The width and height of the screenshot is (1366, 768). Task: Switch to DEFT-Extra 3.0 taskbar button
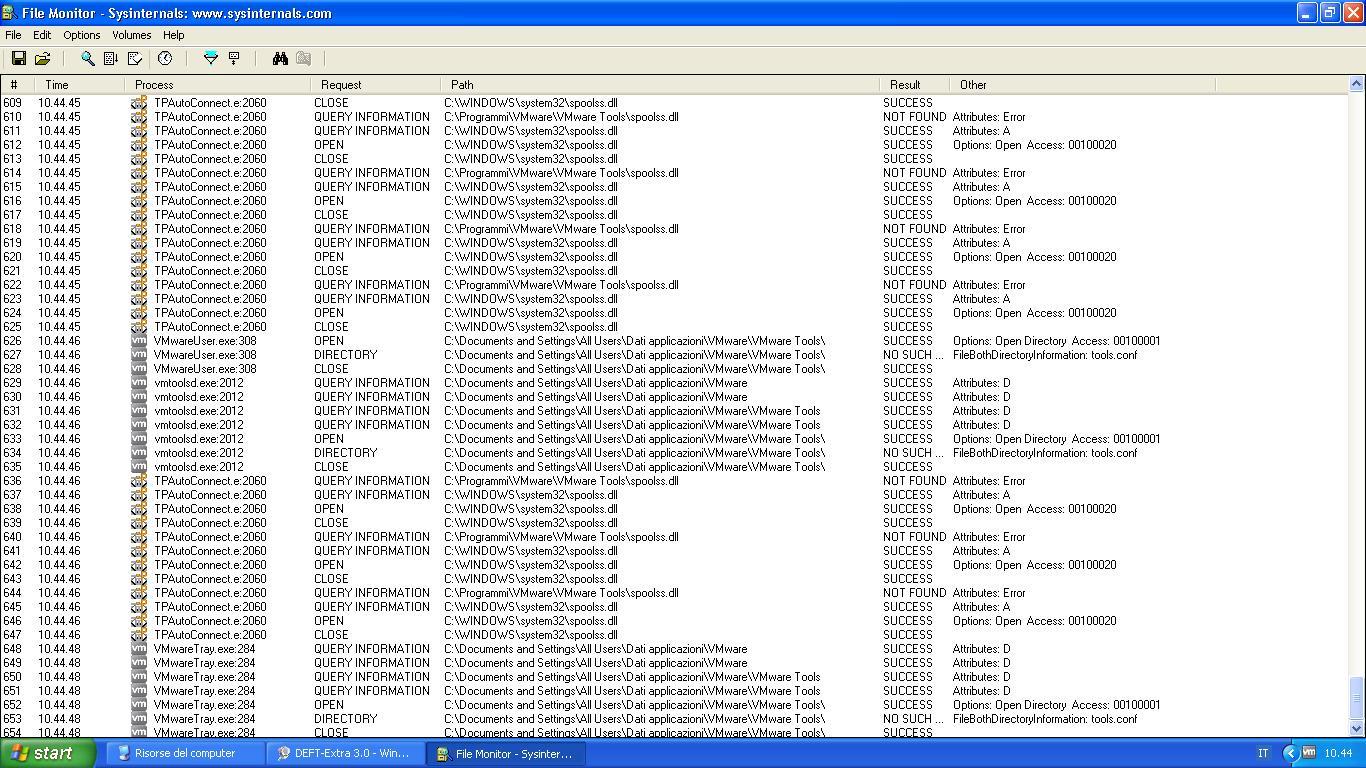(x=345, y=753)
